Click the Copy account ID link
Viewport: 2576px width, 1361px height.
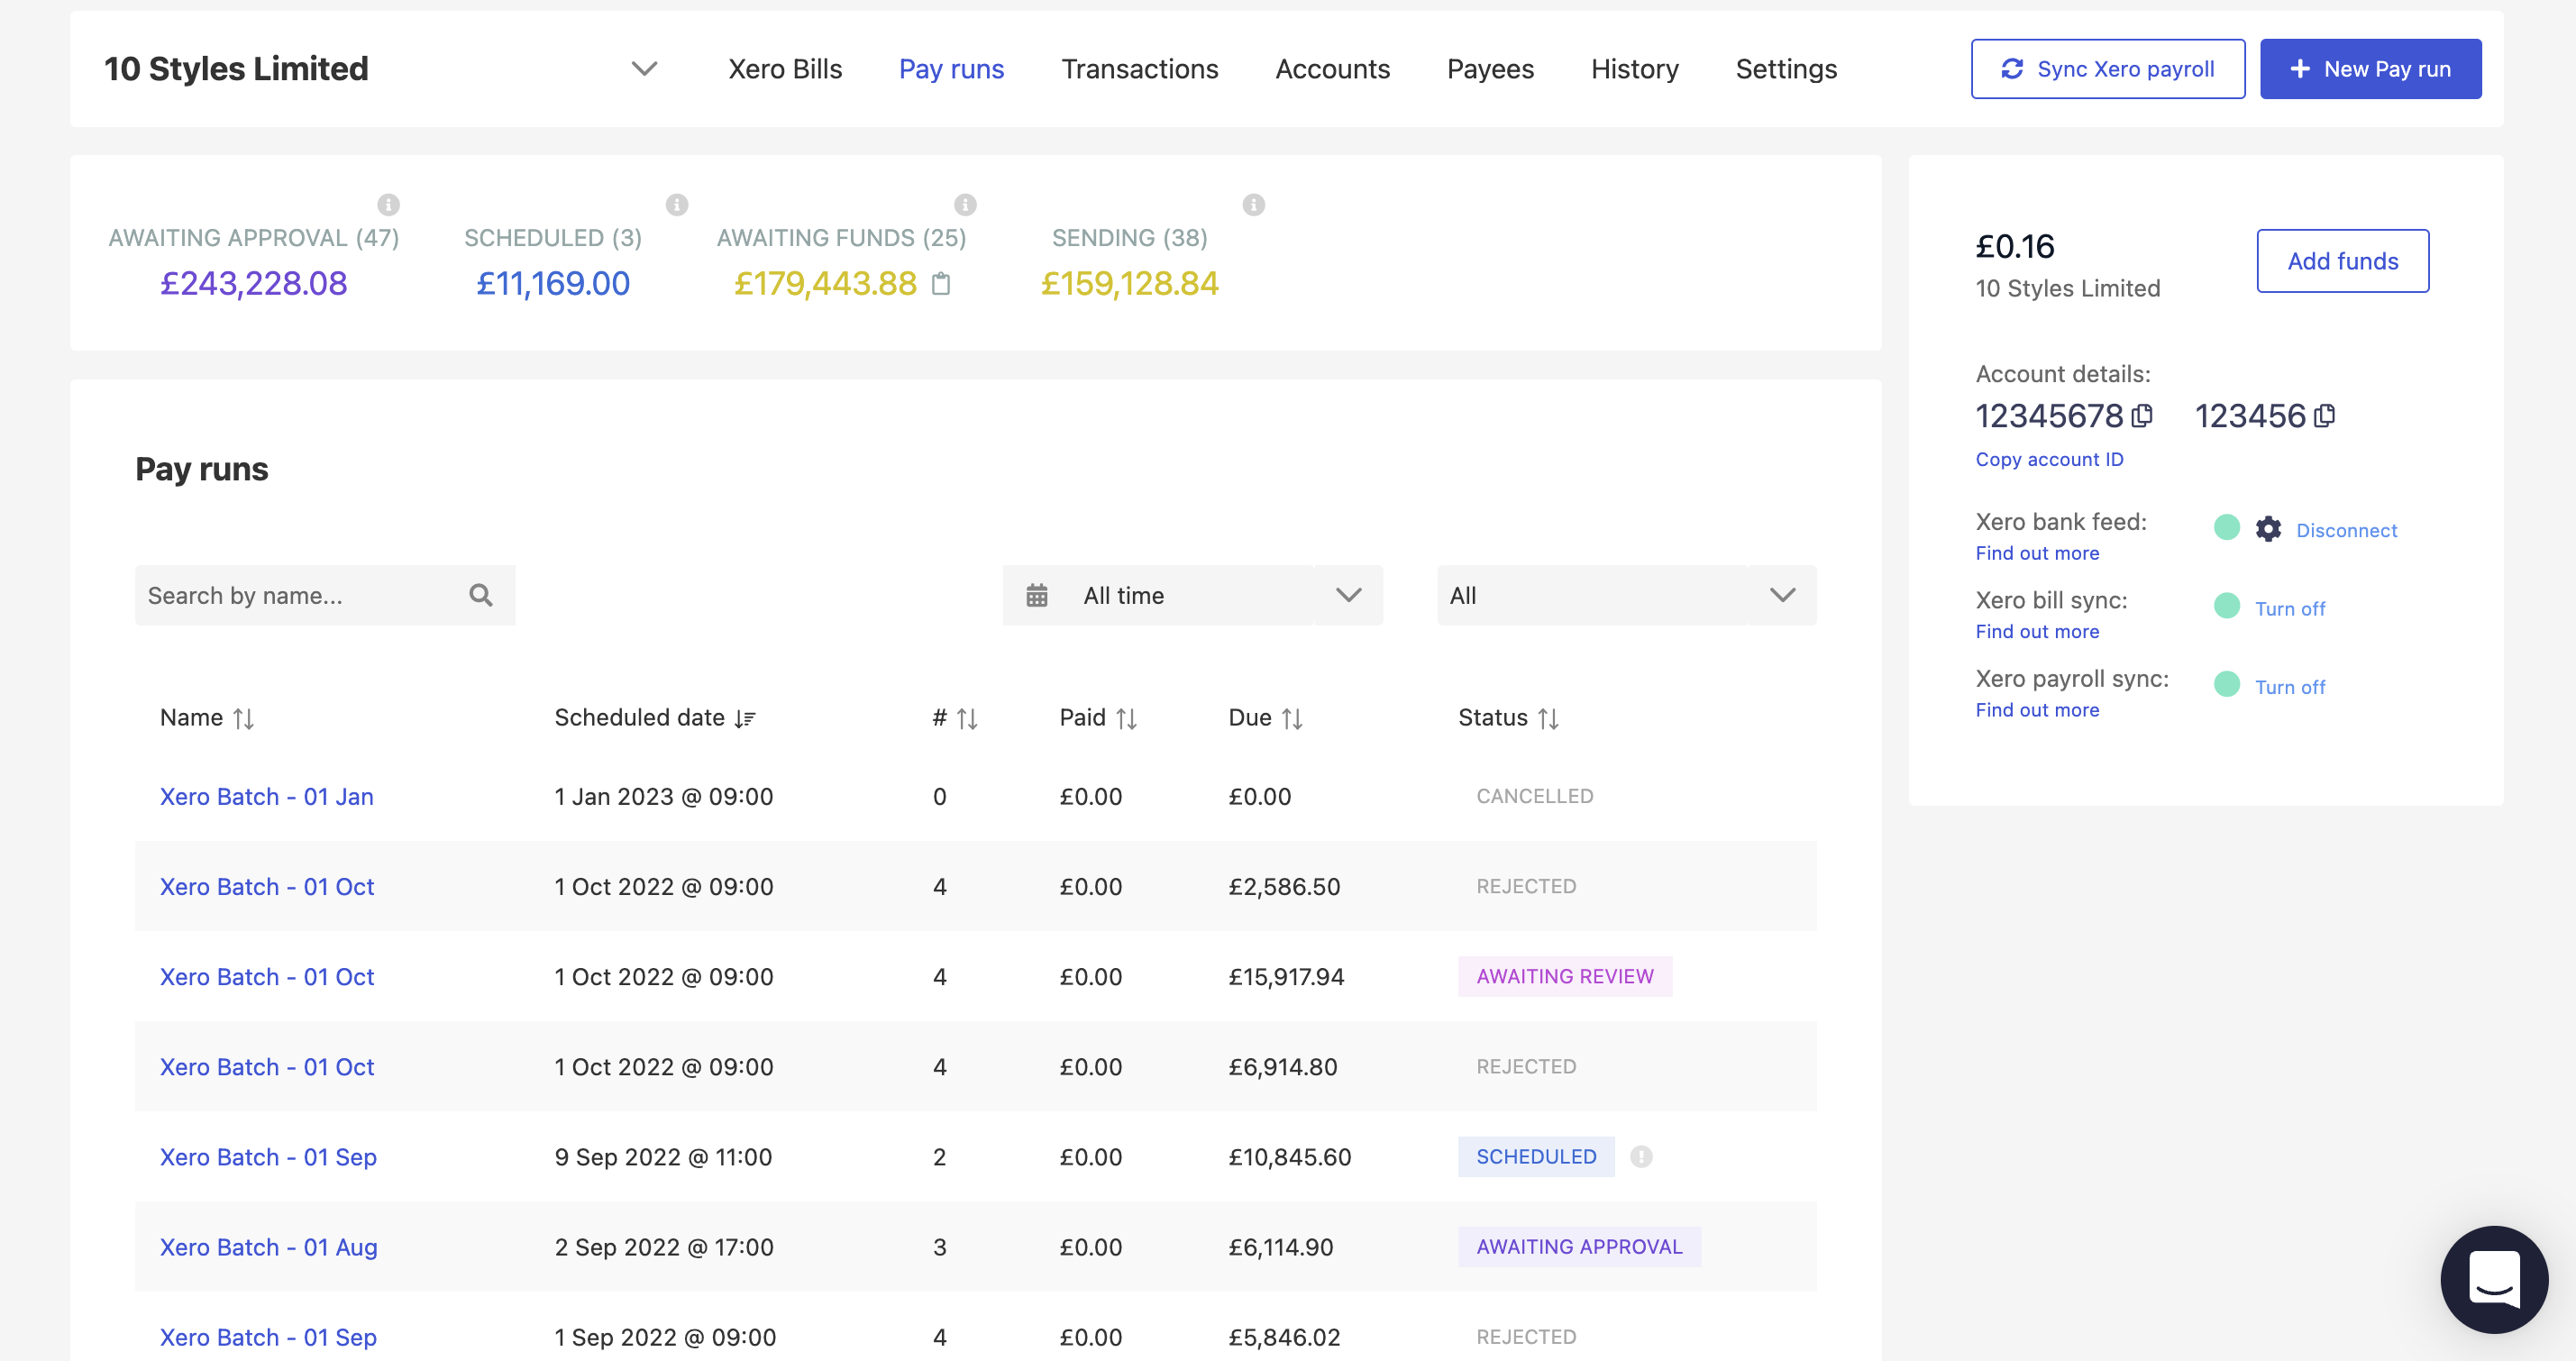(2049, 459)
